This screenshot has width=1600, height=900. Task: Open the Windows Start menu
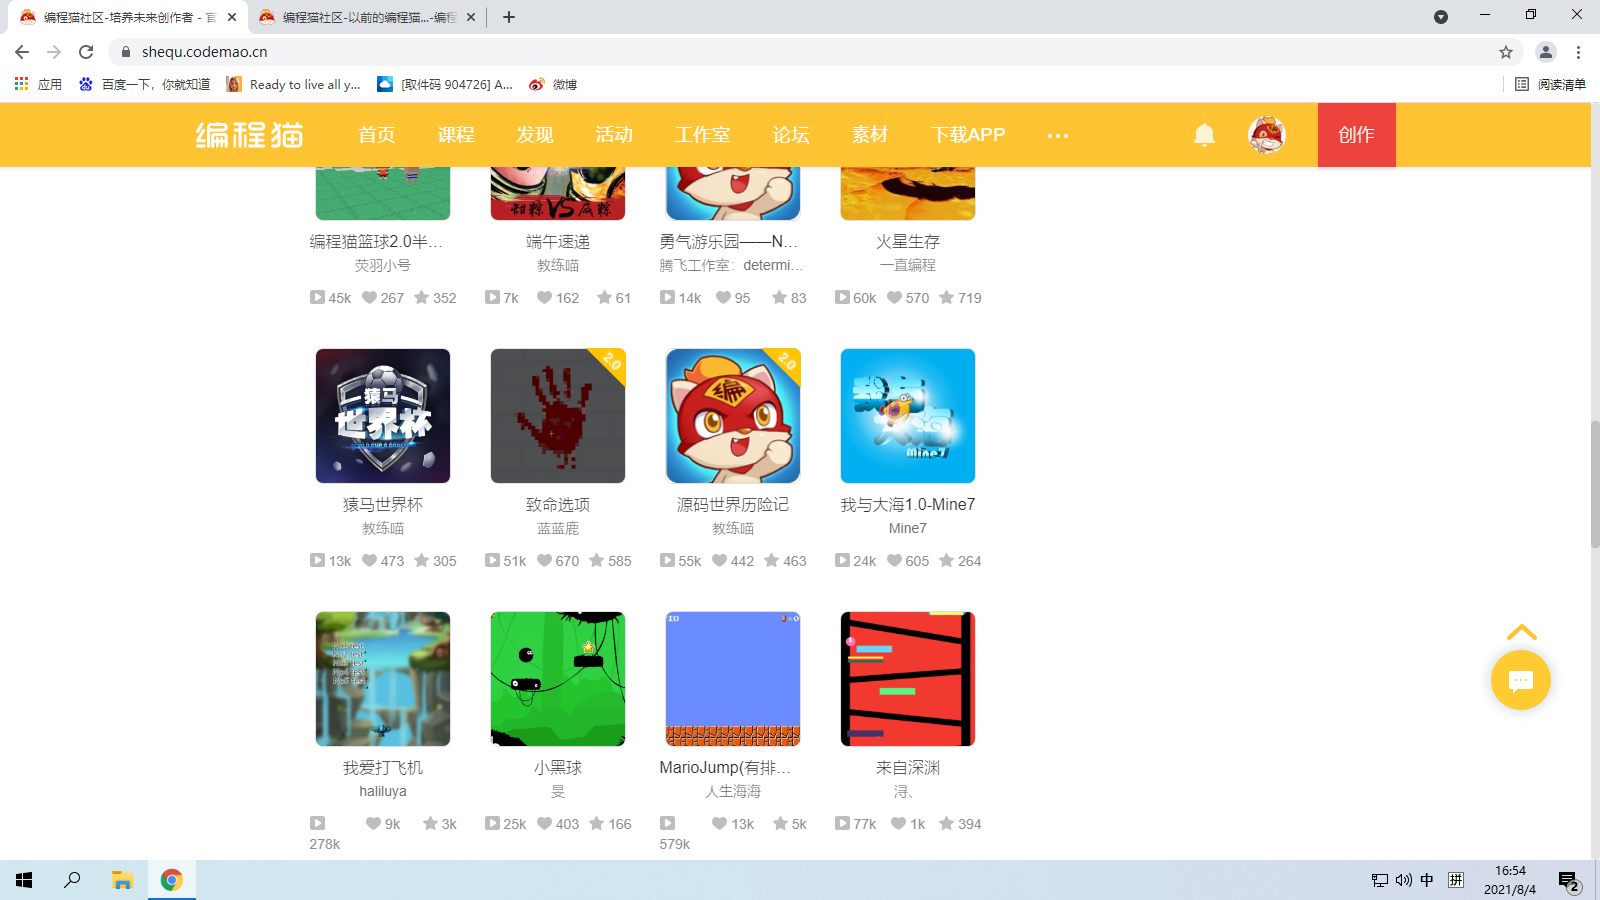(24, 880)
